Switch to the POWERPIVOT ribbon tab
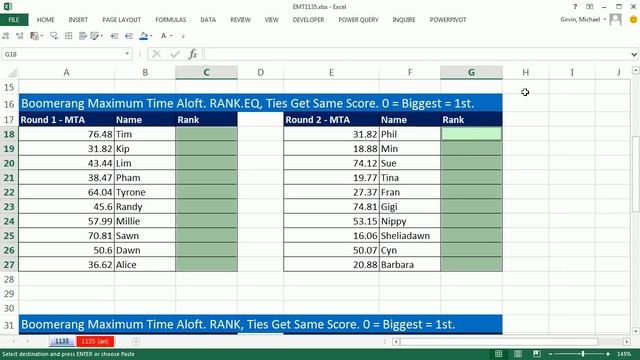 pyautogui.click(x=448, y=20)
